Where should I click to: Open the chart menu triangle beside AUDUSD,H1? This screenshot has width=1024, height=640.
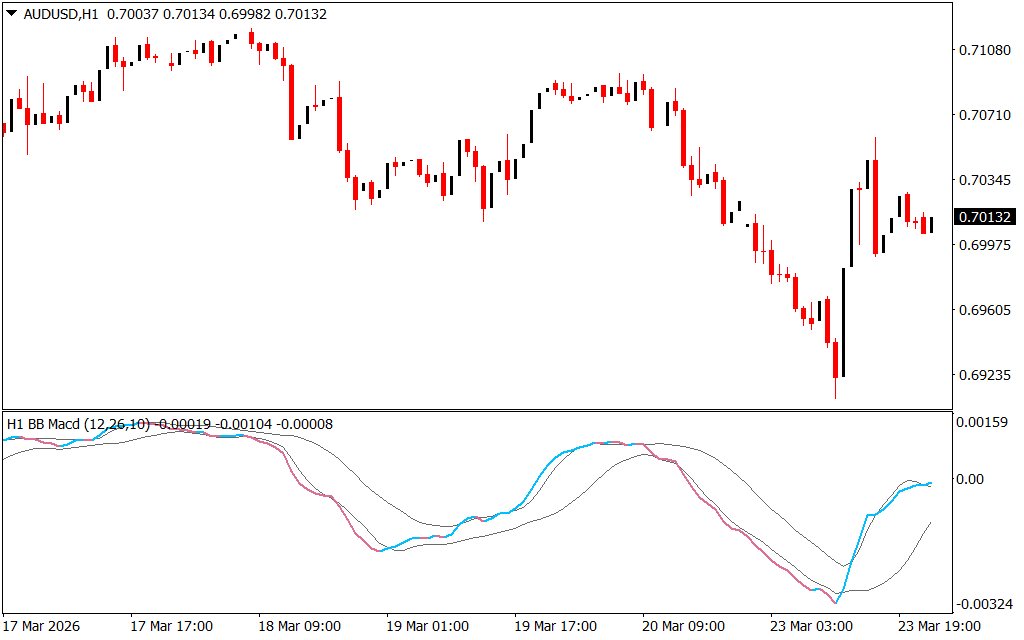11,14
